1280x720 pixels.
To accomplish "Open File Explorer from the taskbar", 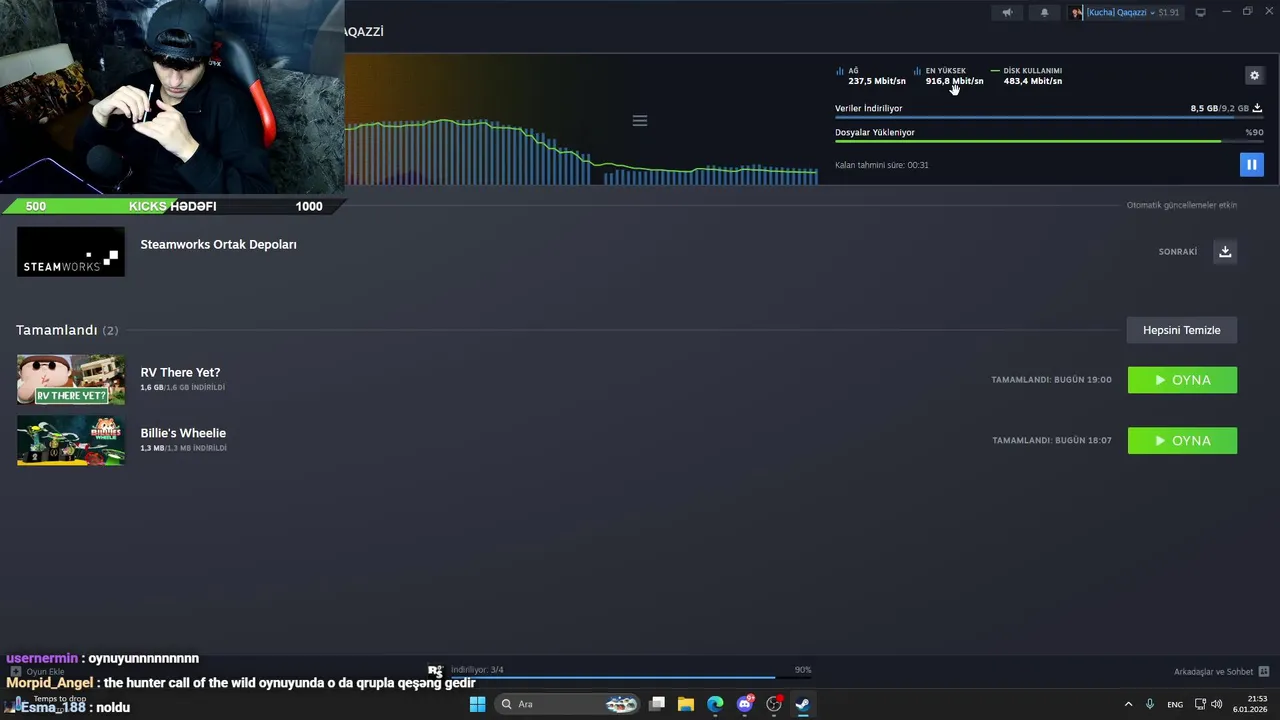I will (x=686, y=704).
